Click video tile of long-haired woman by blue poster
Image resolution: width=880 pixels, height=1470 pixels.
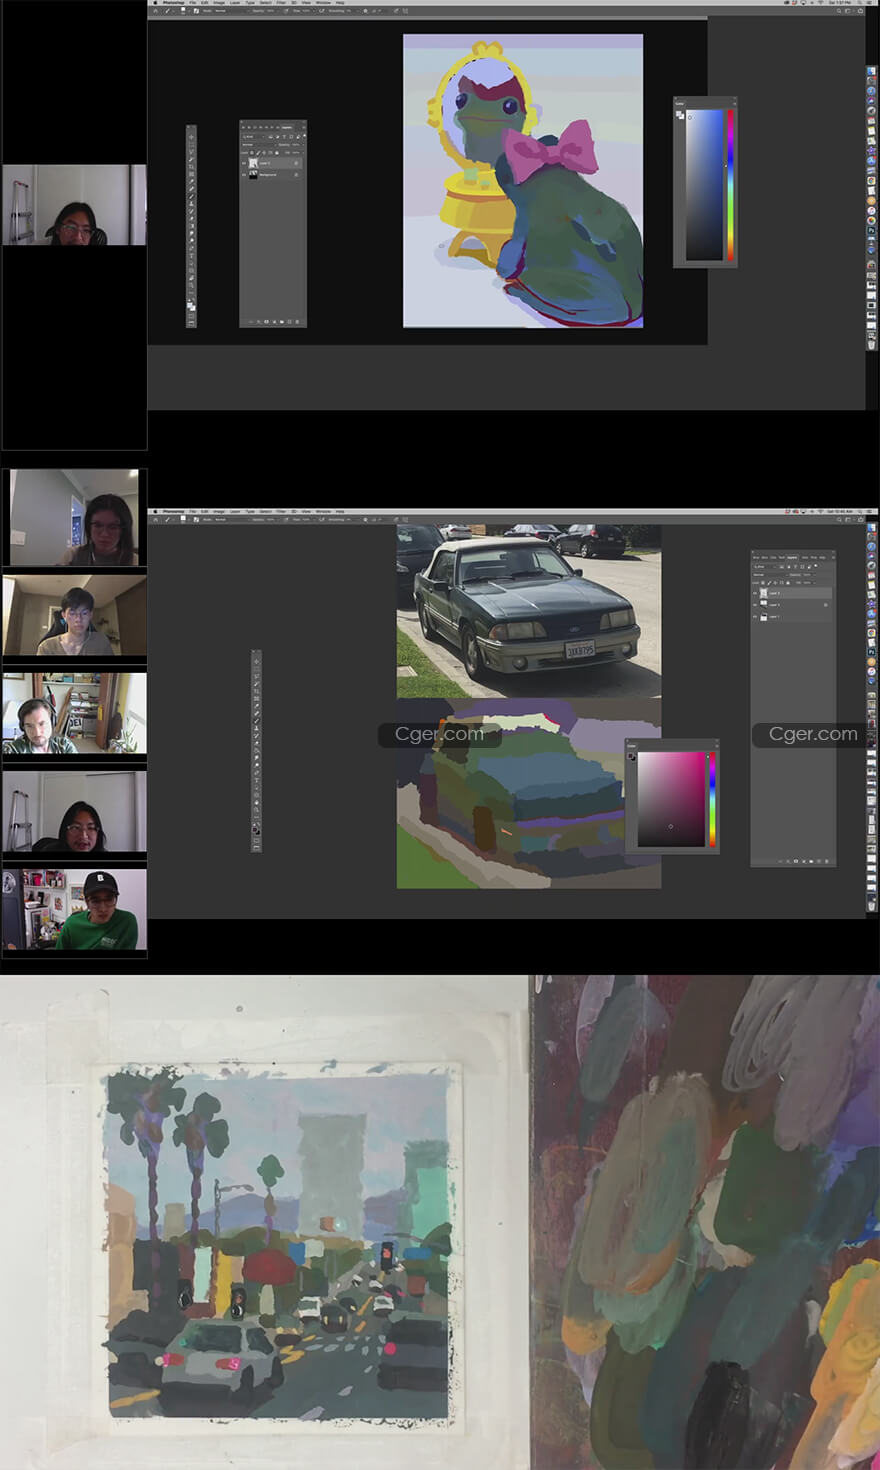pos(74,518)
